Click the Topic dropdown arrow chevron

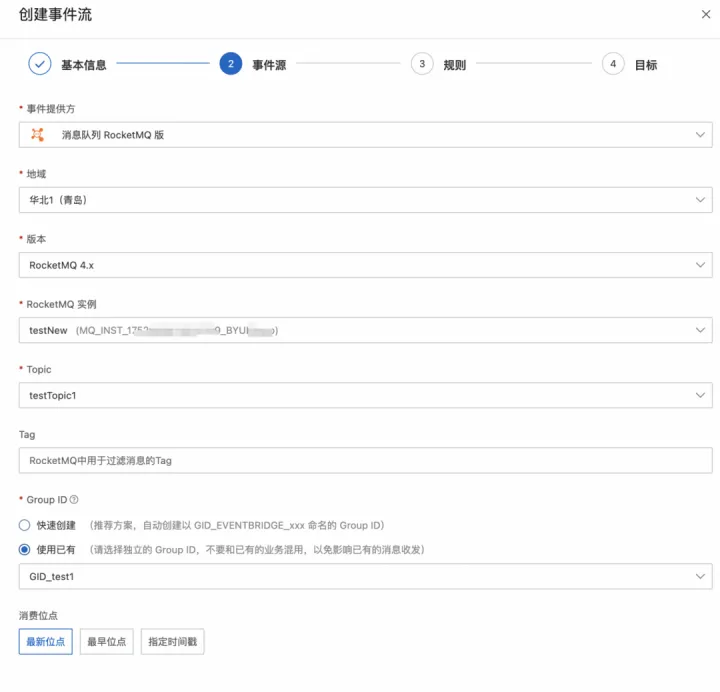(x=700, y=395)
